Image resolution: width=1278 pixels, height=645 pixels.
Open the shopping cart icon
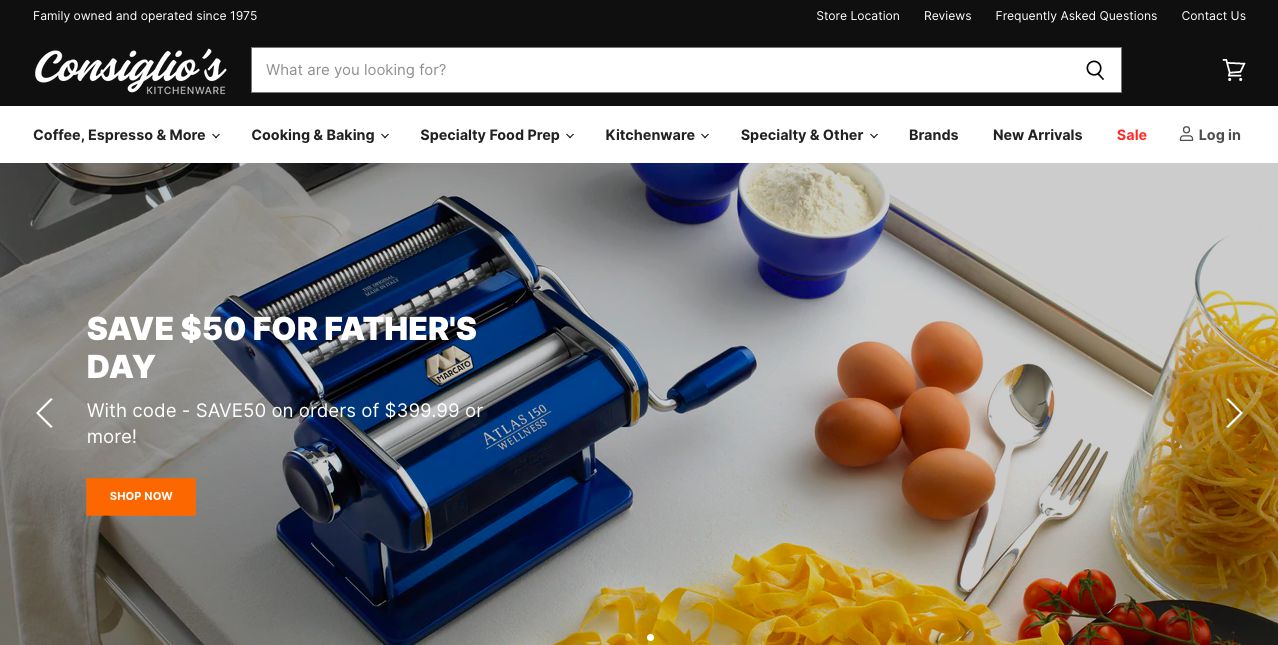click(x=1234, y=70)
